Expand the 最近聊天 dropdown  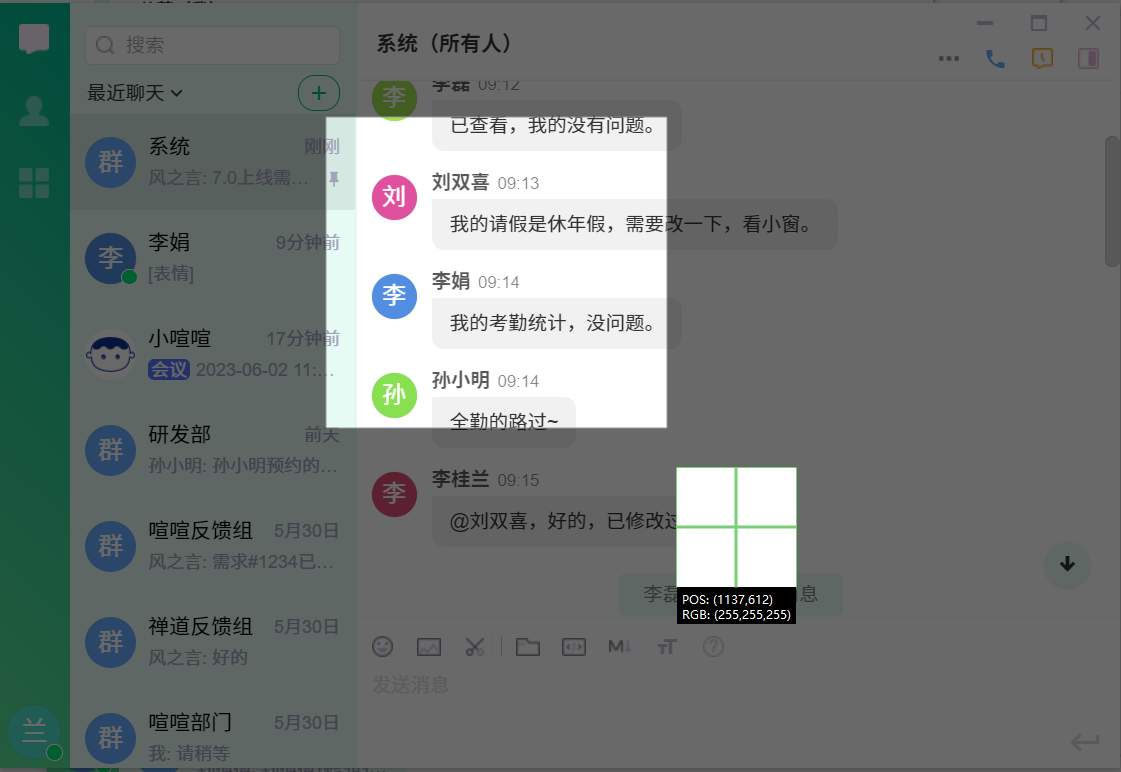(x=135, y=93)
